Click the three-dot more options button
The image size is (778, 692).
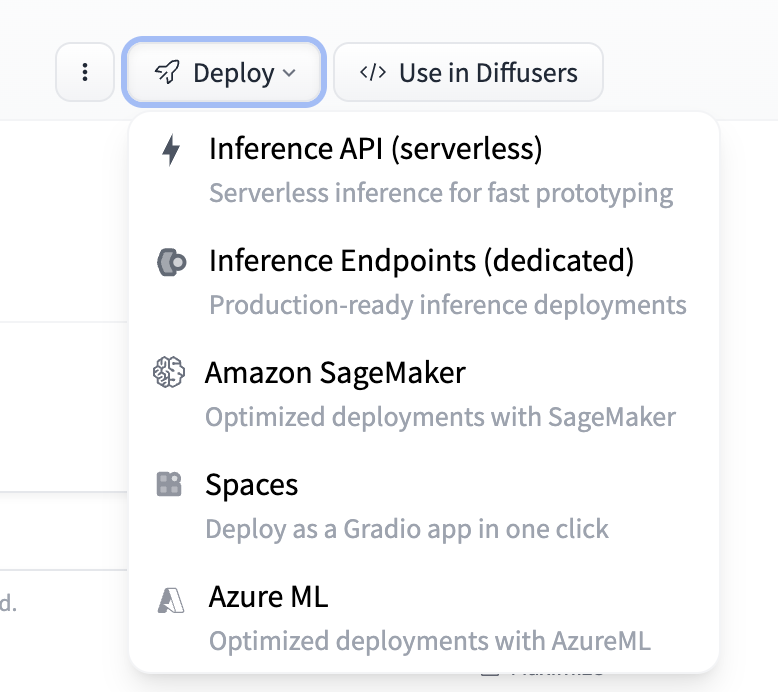(85, 72)
